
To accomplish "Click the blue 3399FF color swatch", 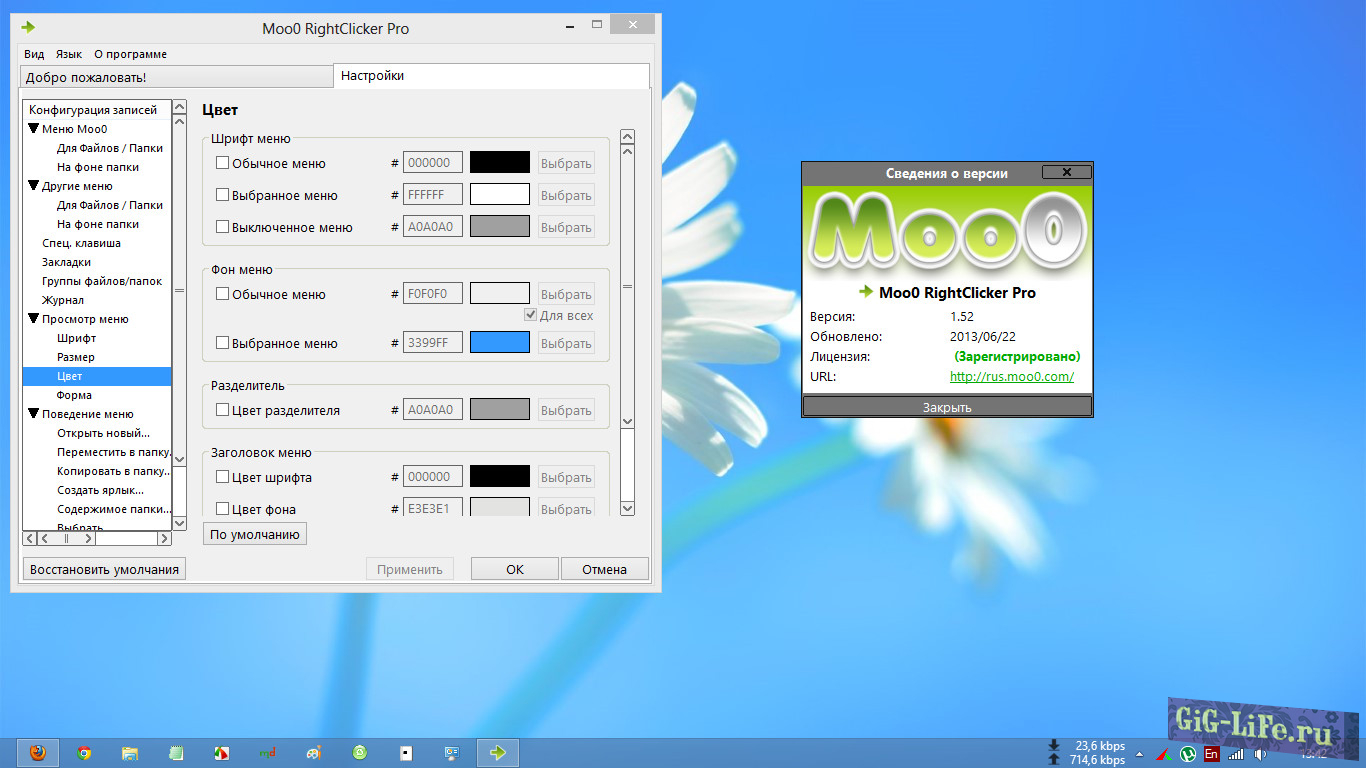I will click(499, 343).
